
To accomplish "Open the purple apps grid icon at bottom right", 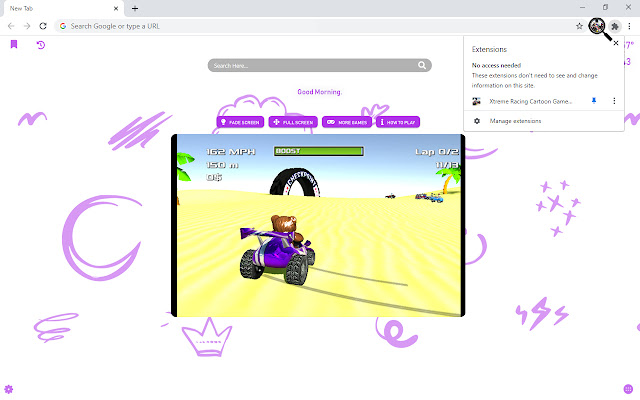I will 628,389.
